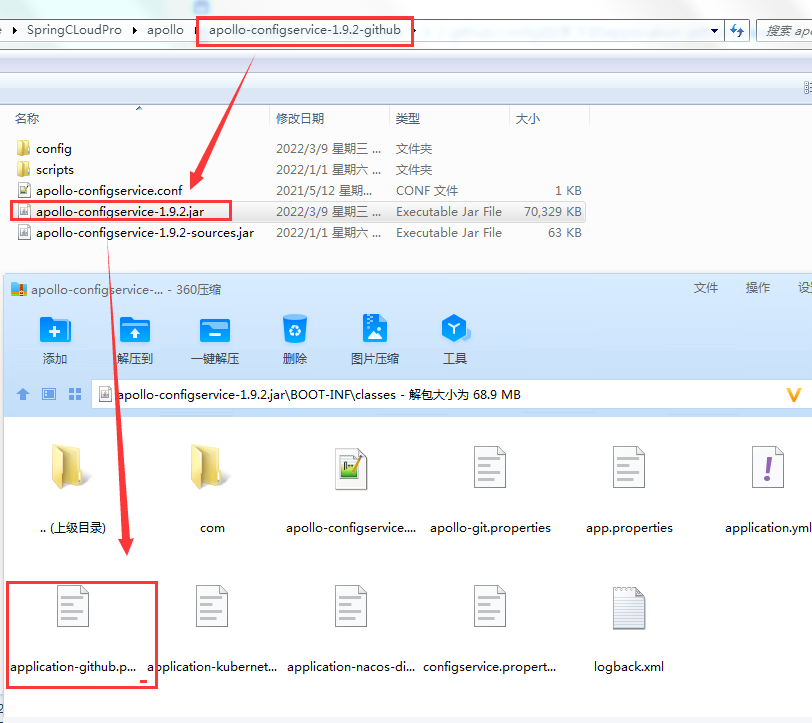Click the 添加 (Add) icon in 360压缩
The width and height of the screenshot is (812, 723).
55,330
